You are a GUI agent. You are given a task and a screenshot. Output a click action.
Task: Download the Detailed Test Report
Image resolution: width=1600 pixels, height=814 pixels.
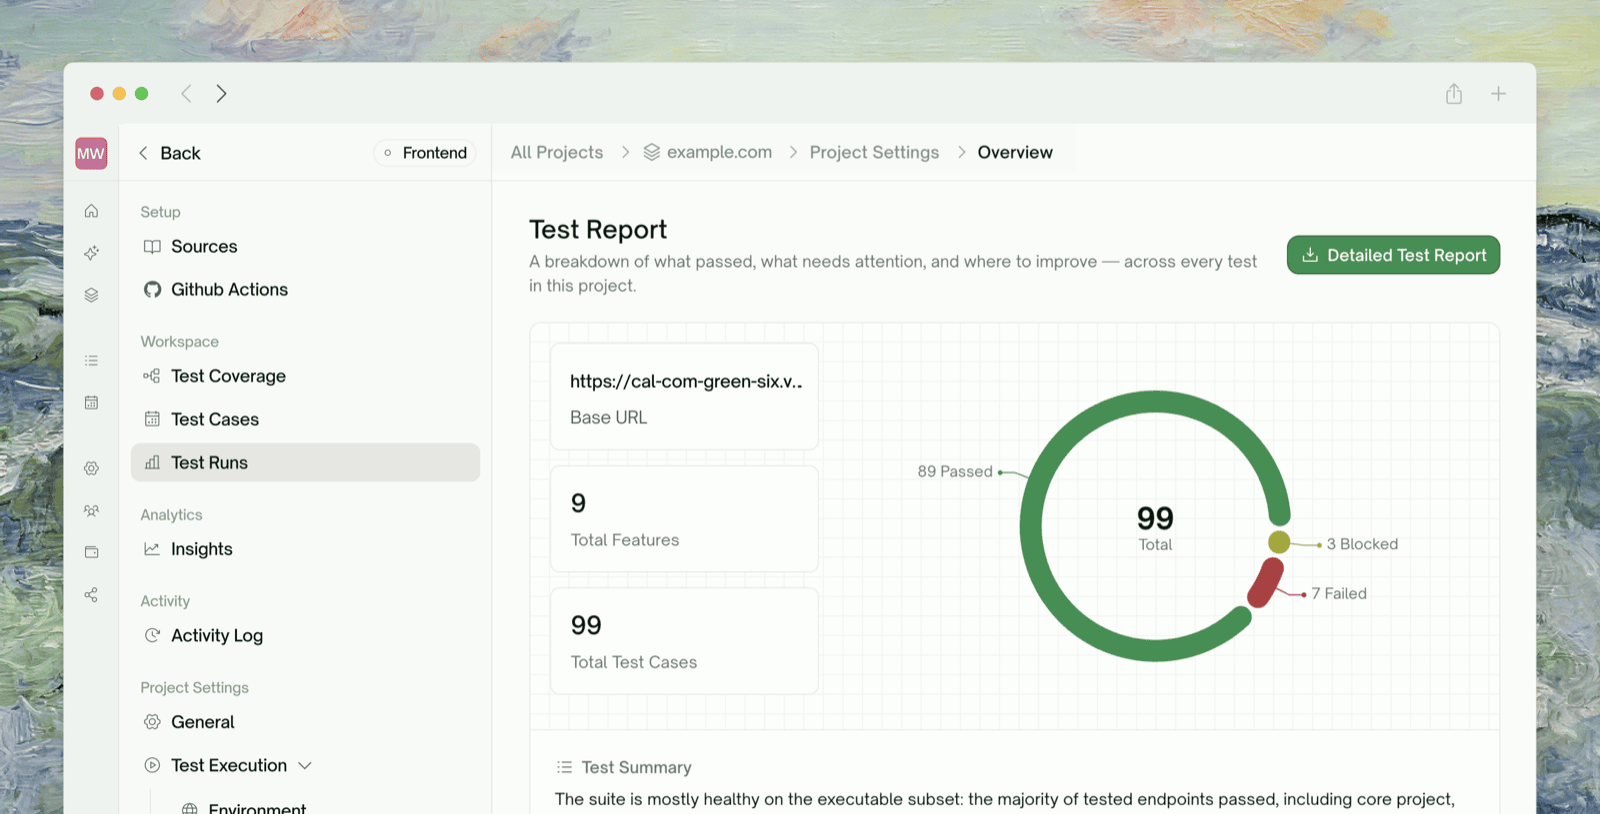coord(1393,255)
